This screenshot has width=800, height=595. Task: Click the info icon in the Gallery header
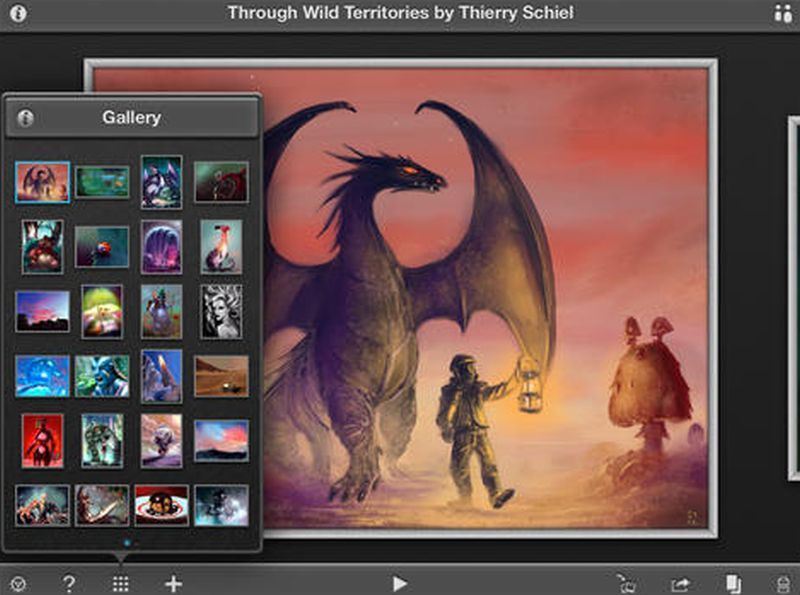[x=25, y=118]
